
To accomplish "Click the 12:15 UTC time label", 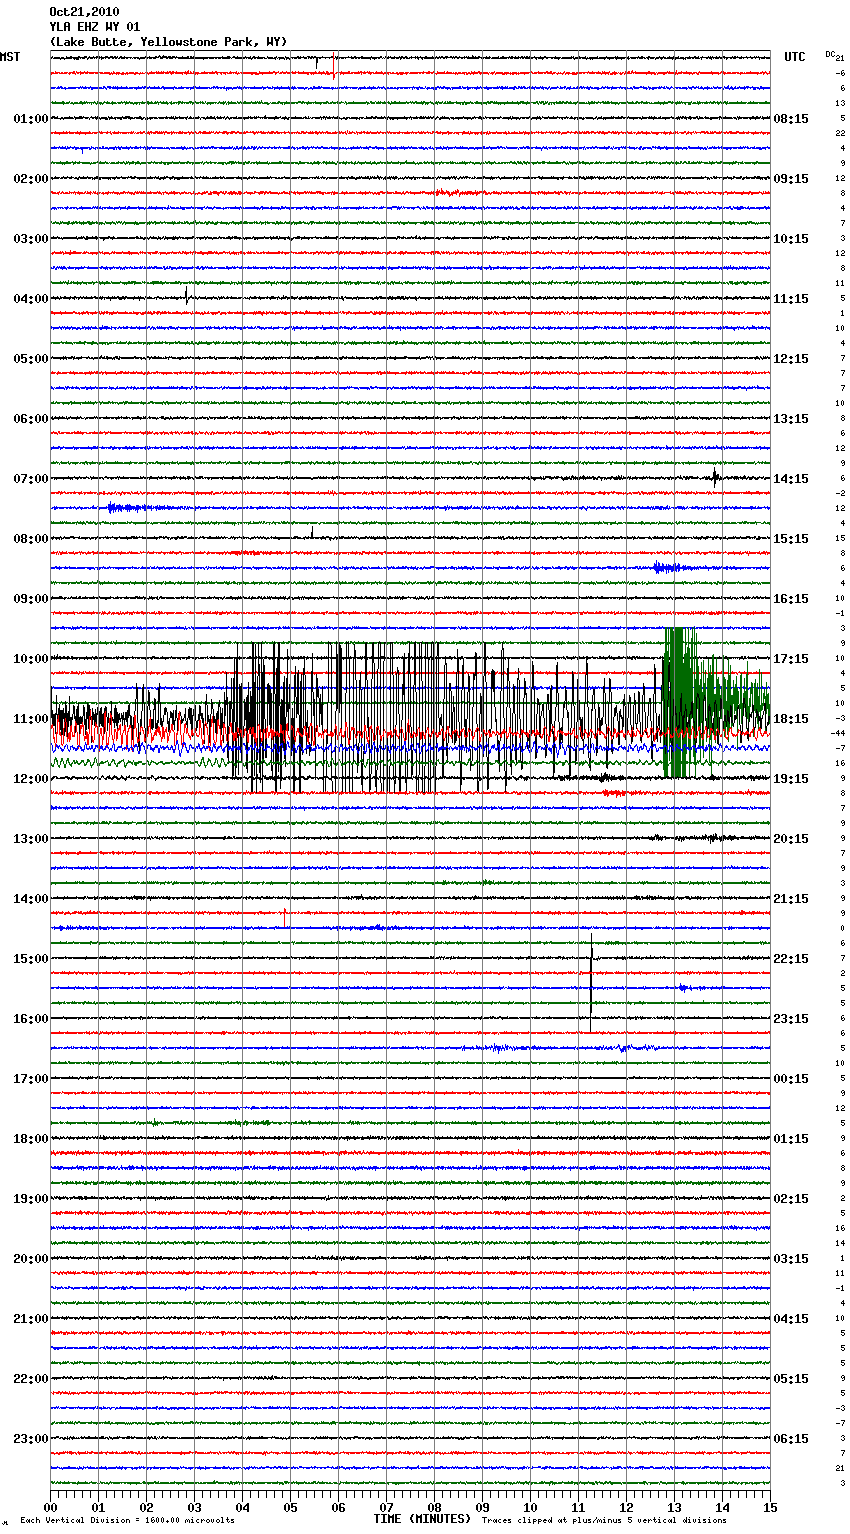I will click(x=791, y=359).
